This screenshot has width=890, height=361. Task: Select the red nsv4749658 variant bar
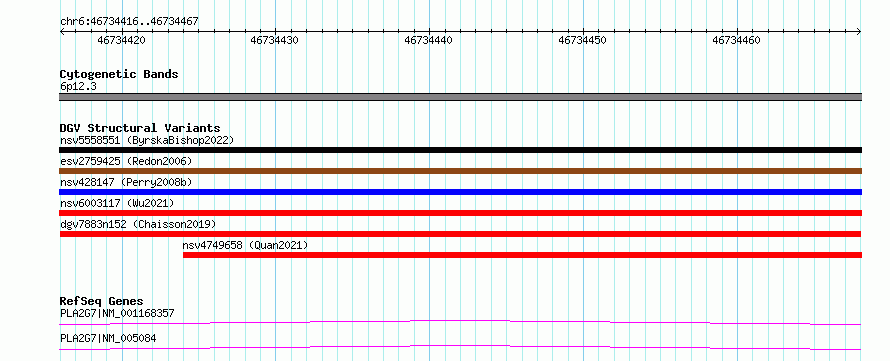[522, 255]
